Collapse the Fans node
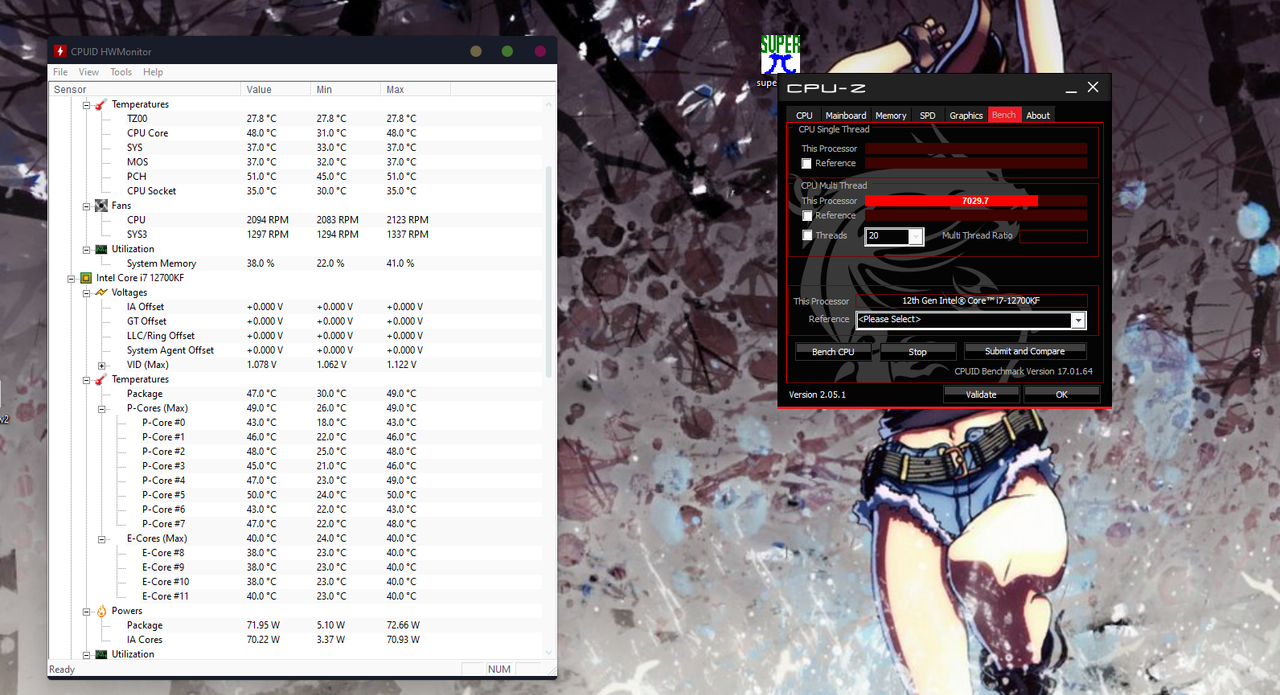 point(86,205)
